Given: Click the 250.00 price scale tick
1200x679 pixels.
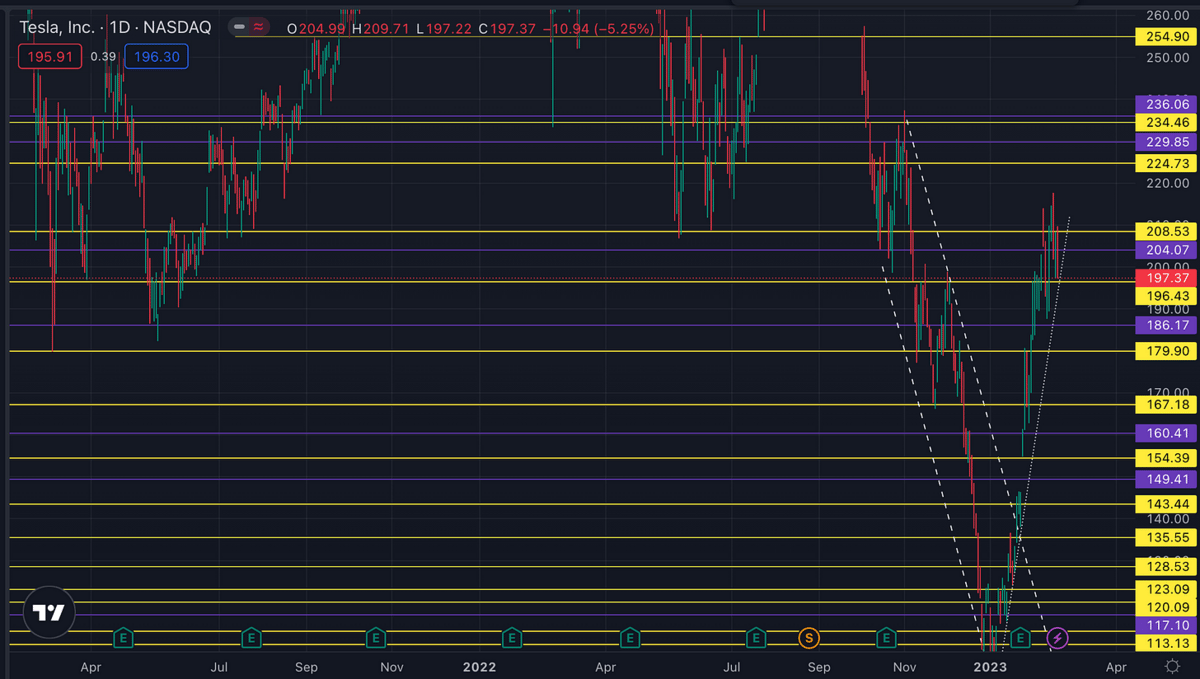Looking at the screenshot, I should click(x=1168, y=57).
